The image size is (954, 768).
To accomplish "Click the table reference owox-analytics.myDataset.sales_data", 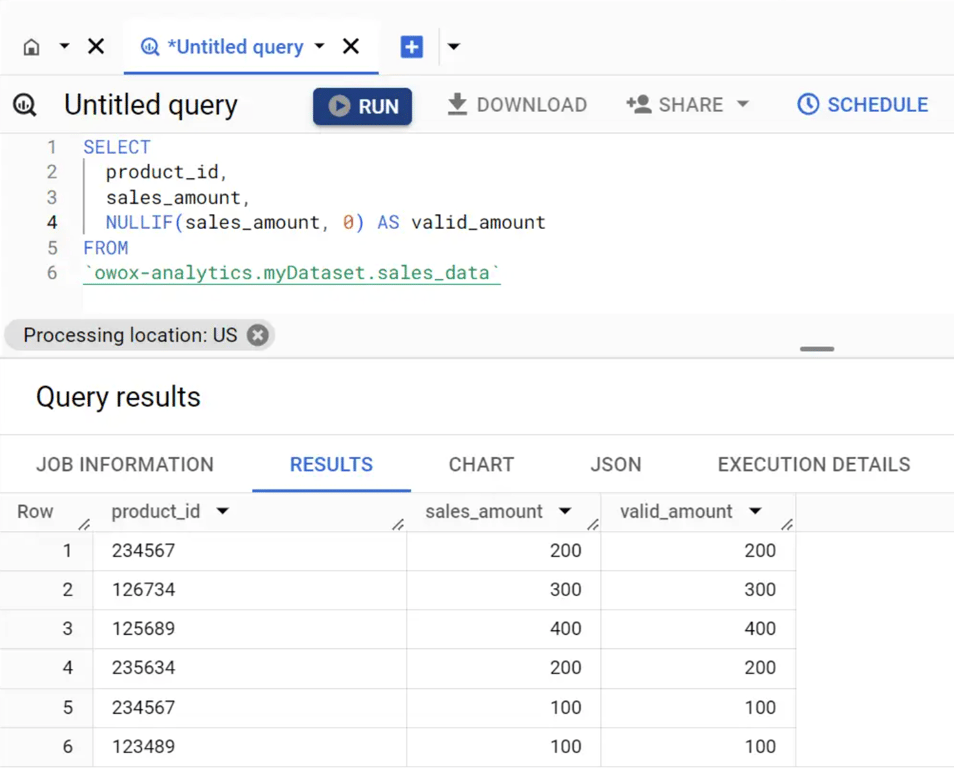I will pyautogui.click(x=292, y=273).
